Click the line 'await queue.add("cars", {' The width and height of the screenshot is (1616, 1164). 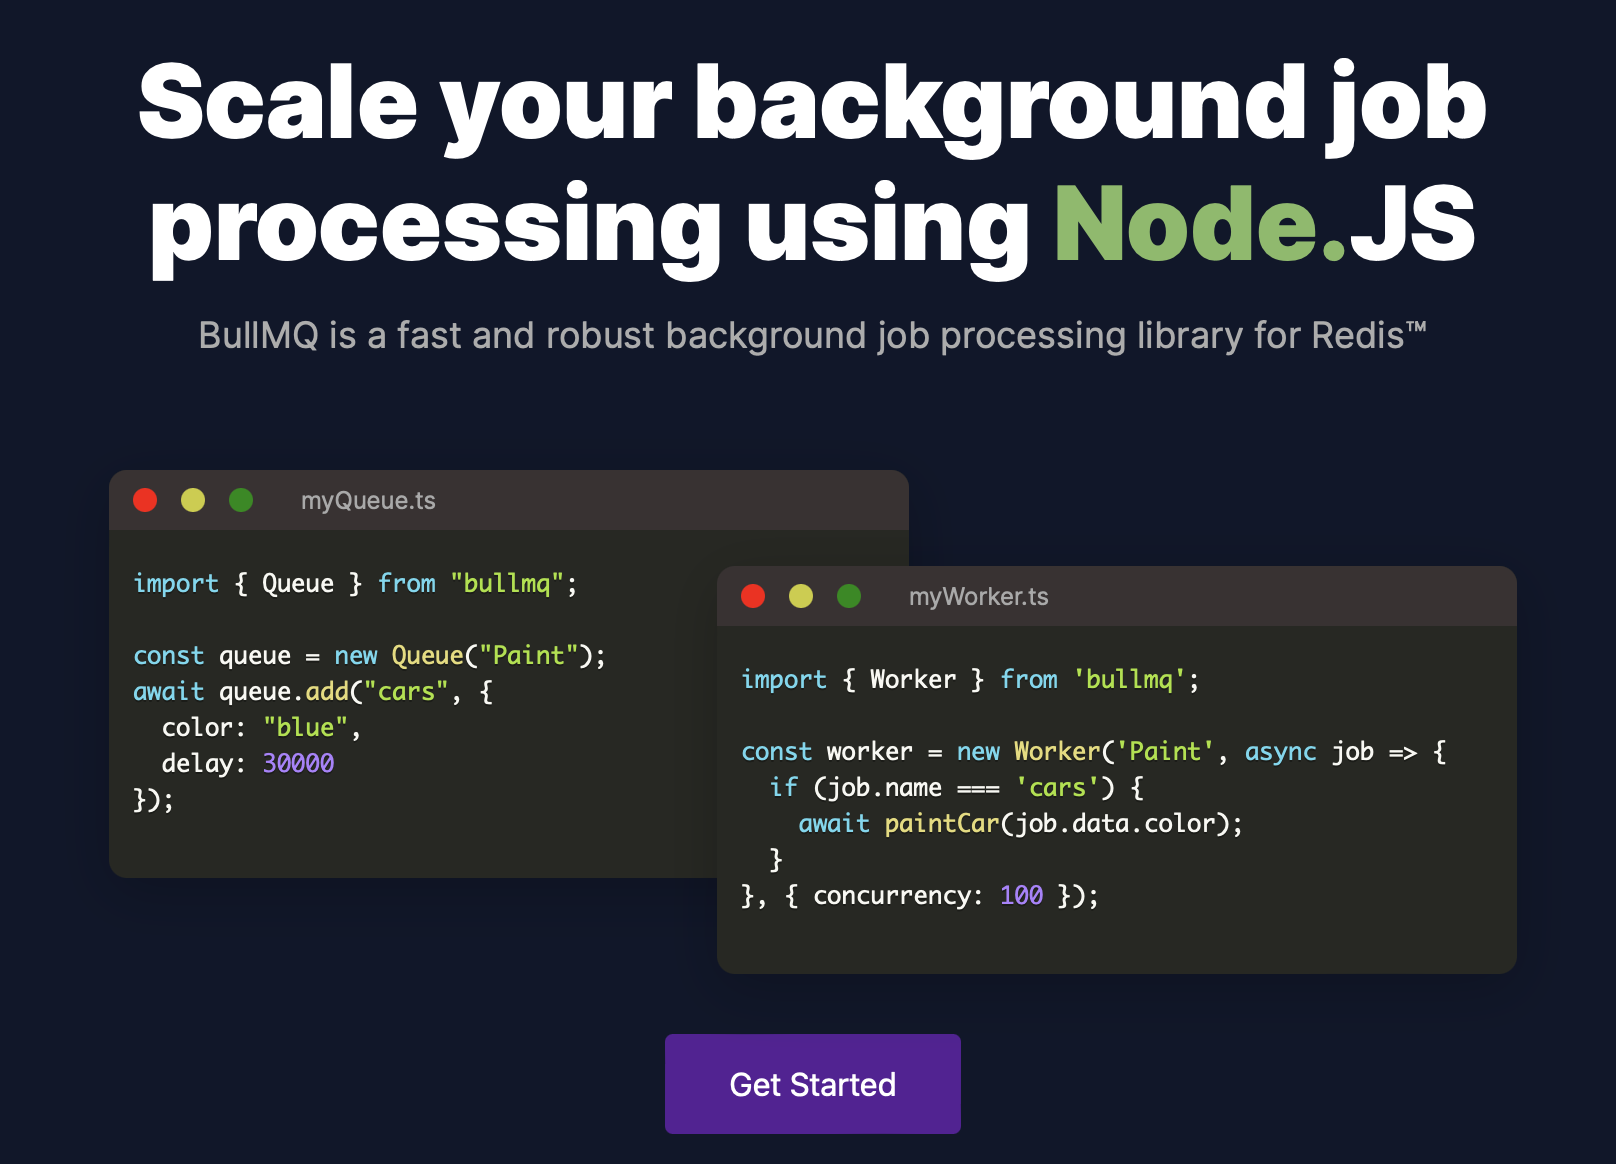(x=313, y=691)
